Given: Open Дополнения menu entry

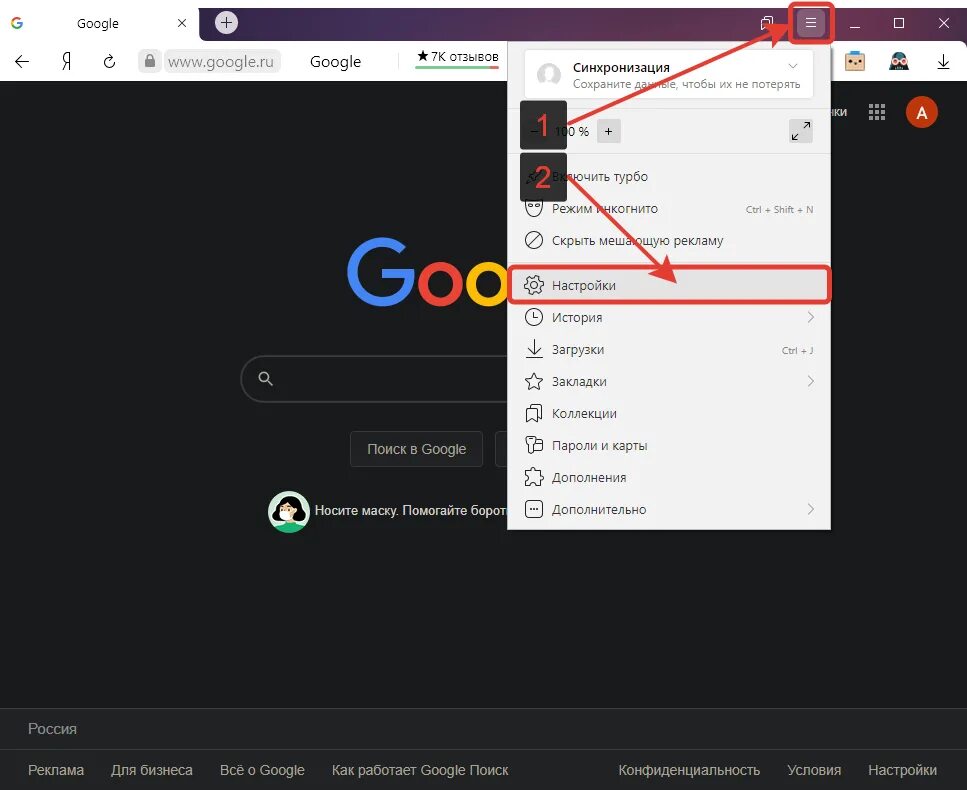Looking at the screenshot, I should (x=669, y=478).
